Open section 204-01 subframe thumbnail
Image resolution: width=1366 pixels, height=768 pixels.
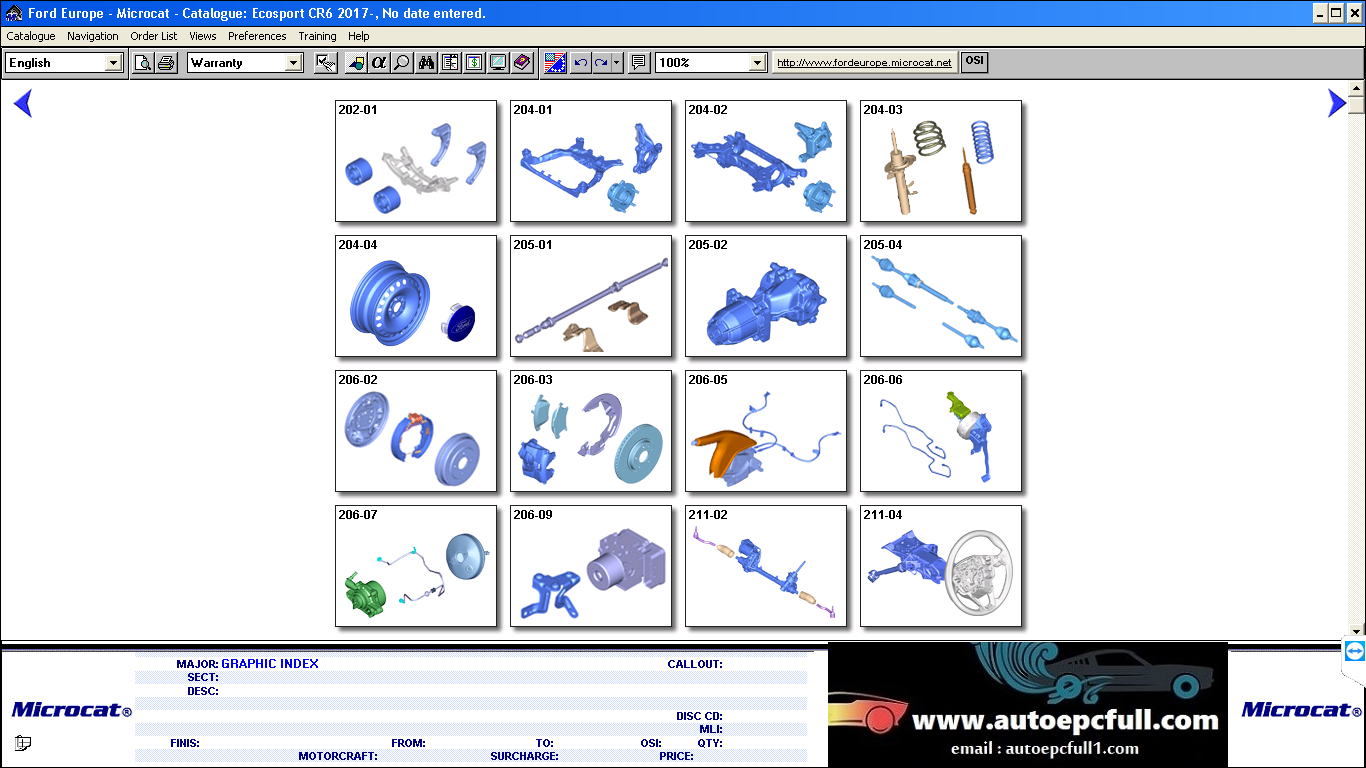591,161
